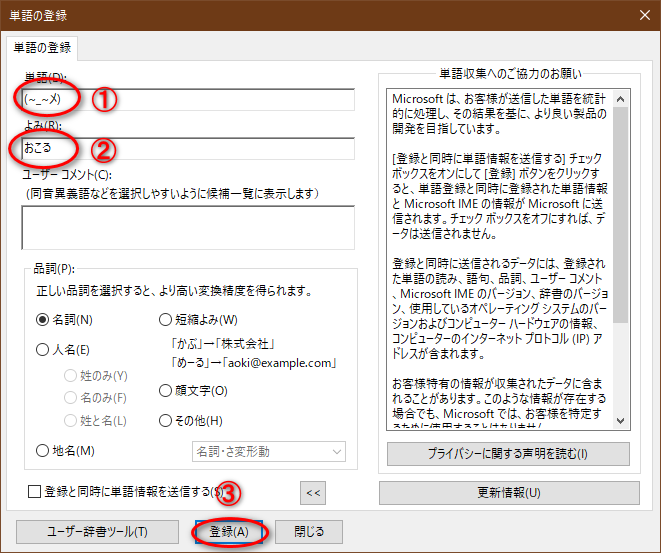Select the 人名 radio button
661x553 pixels.
(43, 350)
